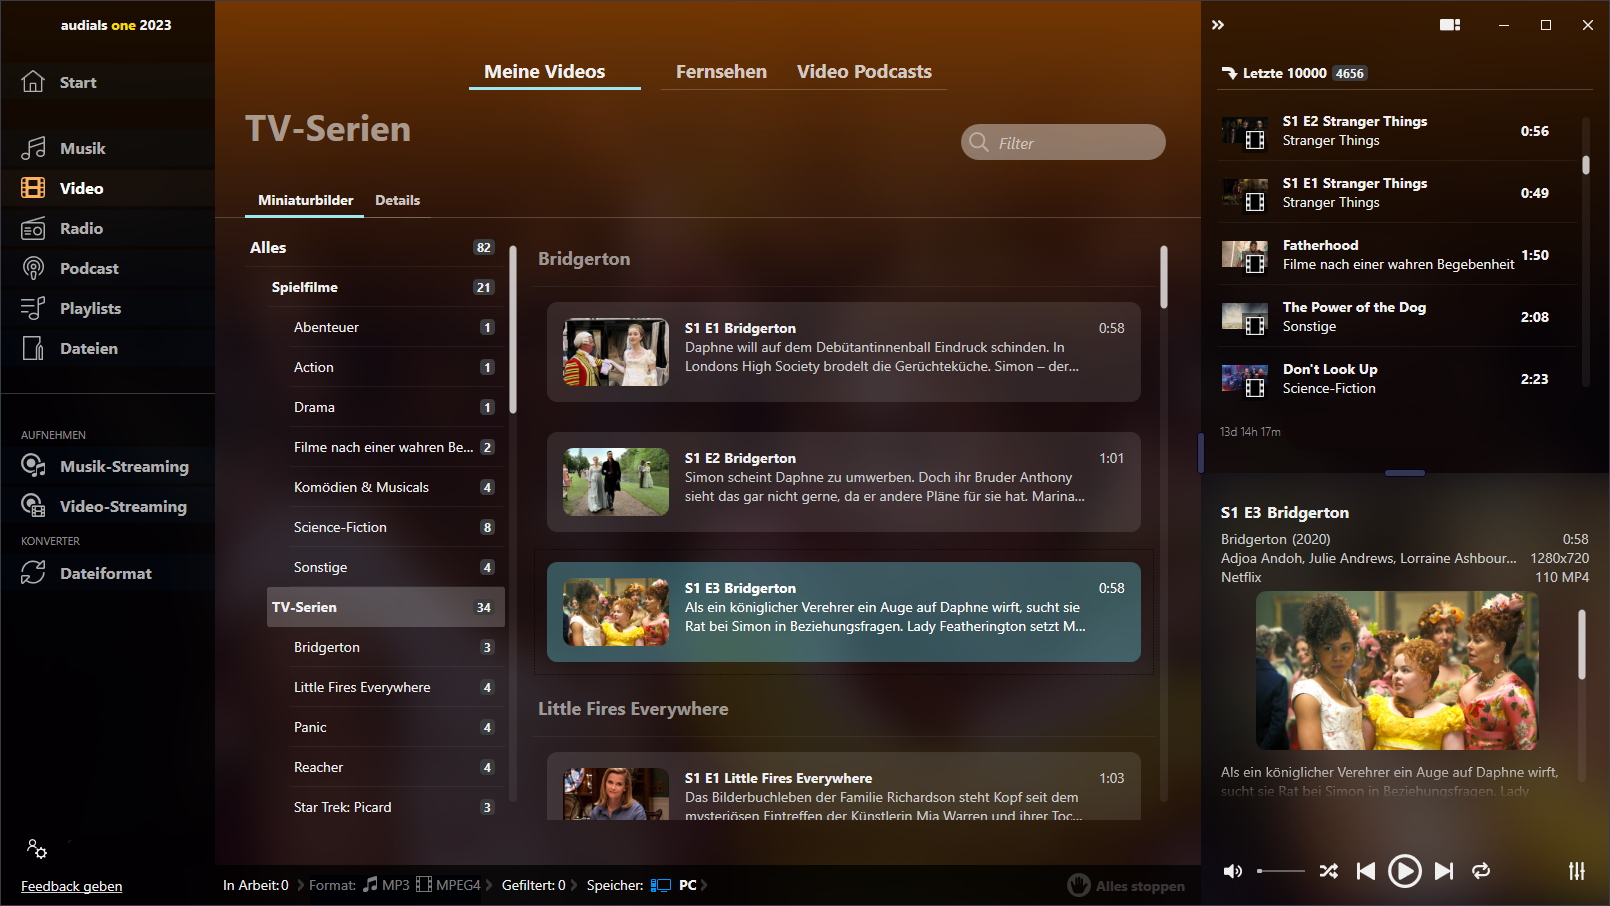Click the user settings gear icon

37,849
